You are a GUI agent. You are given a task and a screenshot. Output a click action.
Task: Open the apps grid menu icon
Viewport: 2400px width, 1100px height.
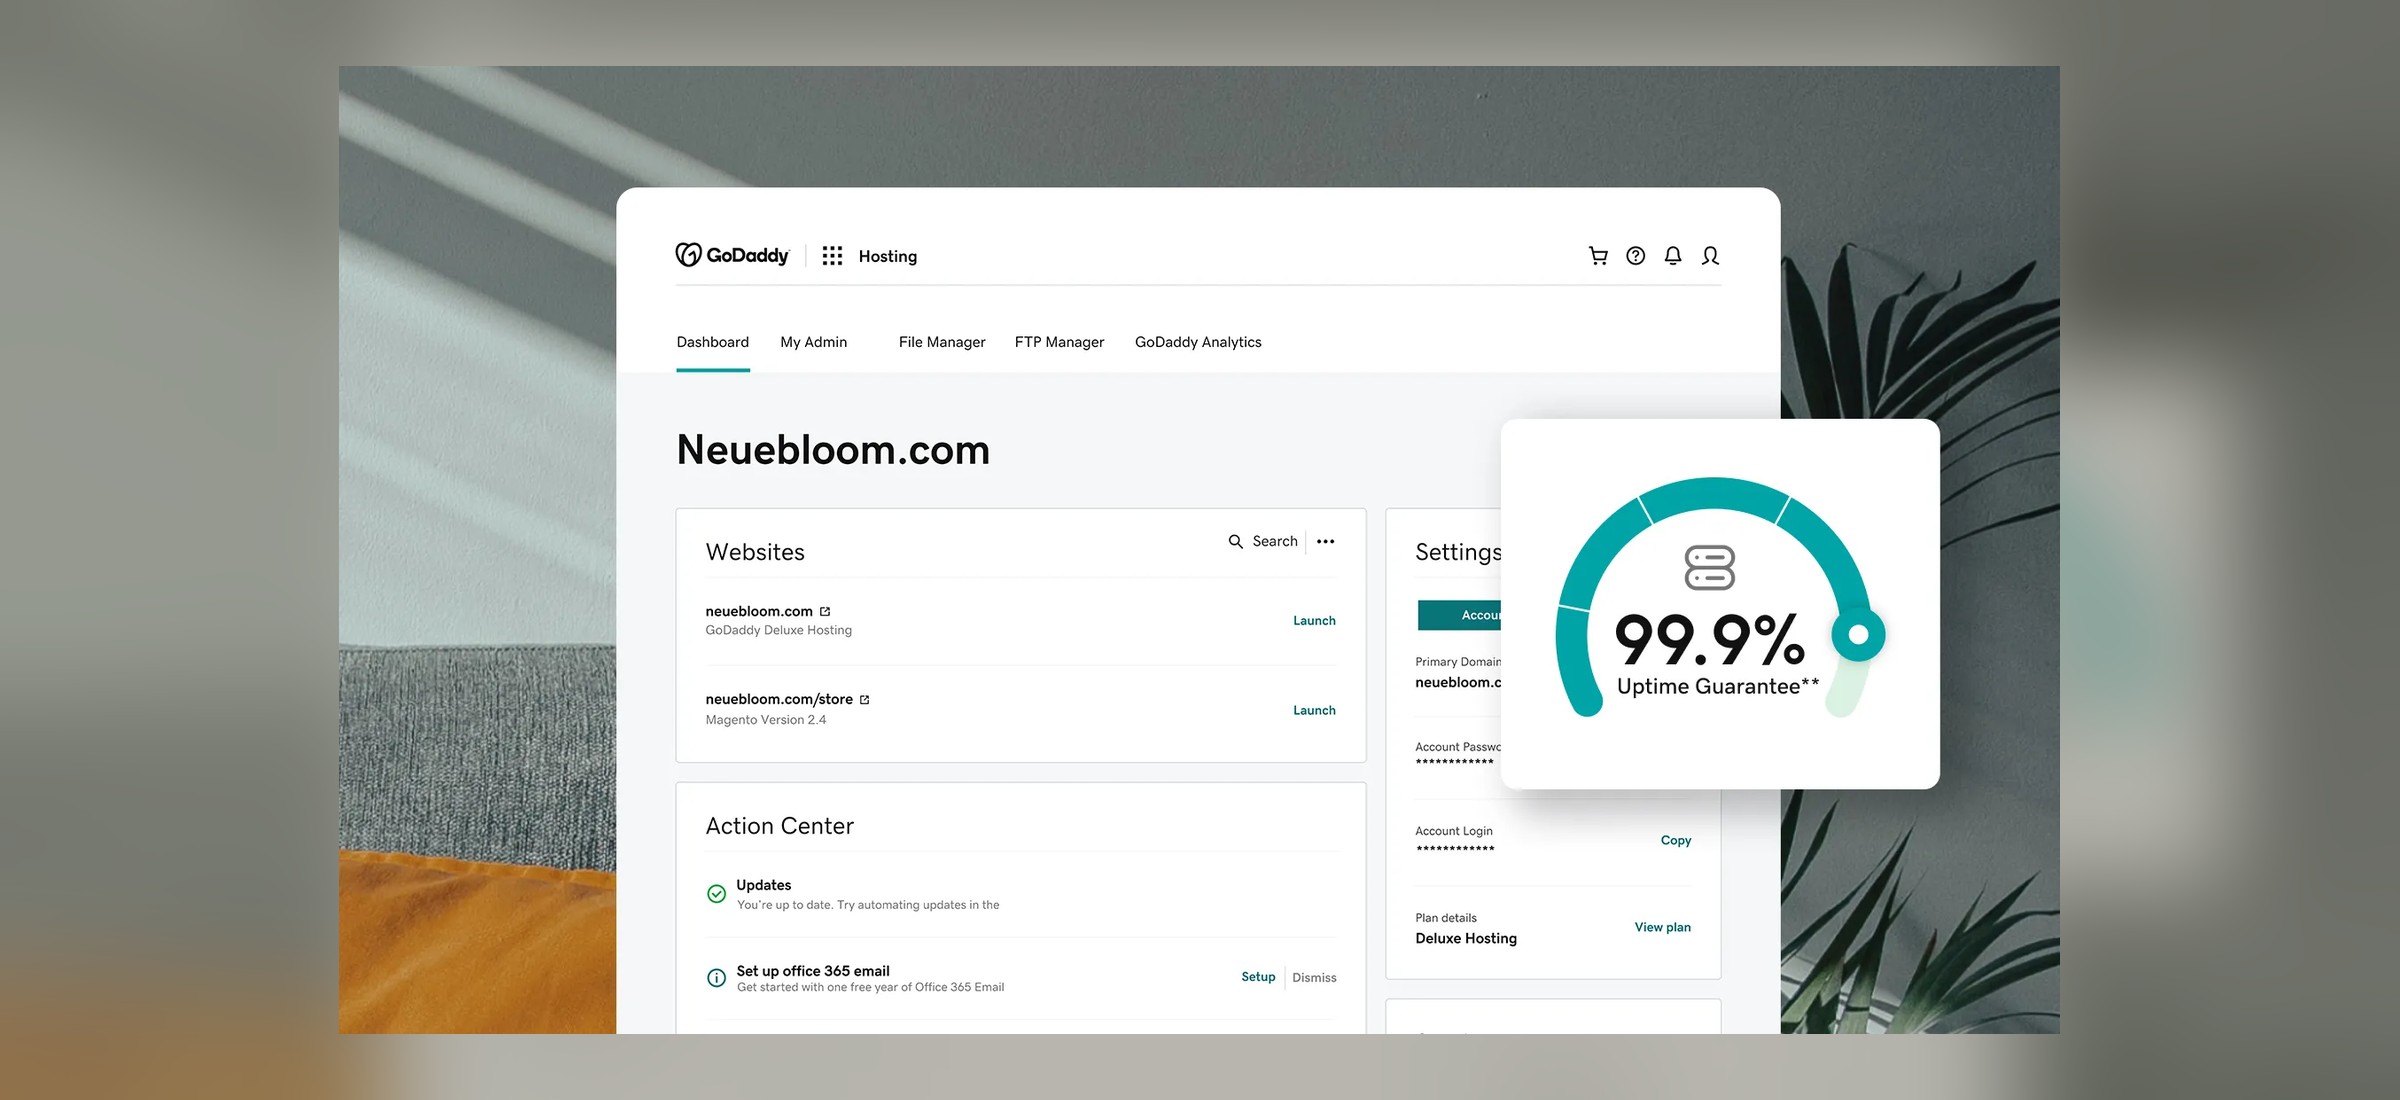click(x=832, y=256)
